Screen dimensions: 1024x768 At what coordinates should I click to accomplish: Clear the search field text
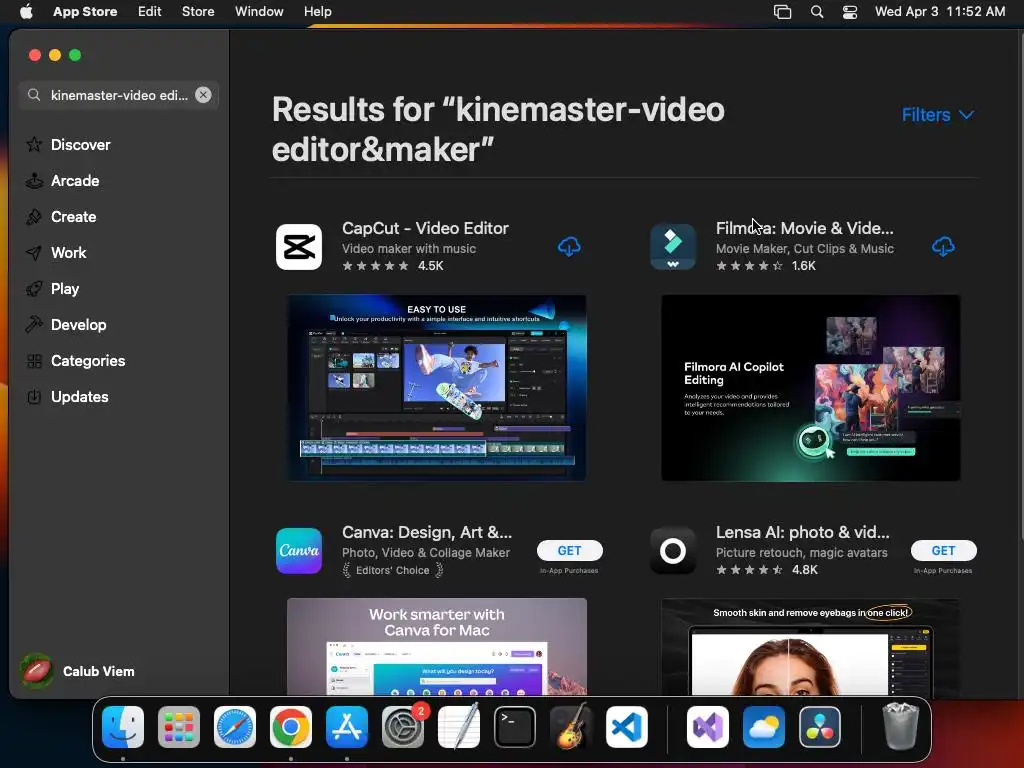[203, 95]
